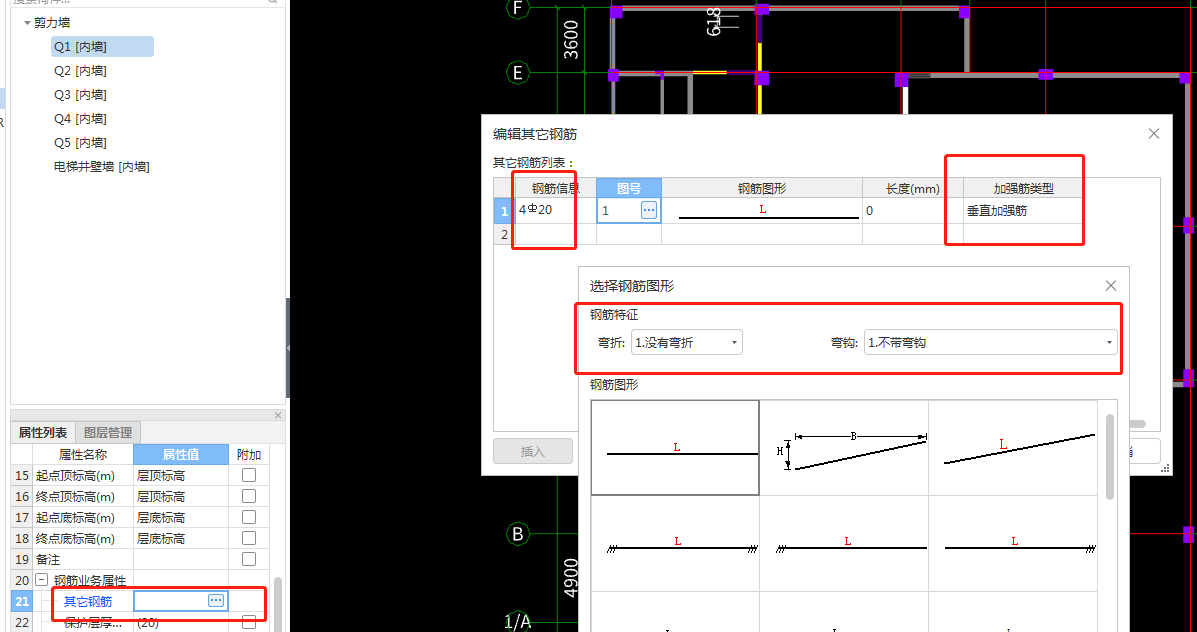
Task: Click the 钢筋信息 column header
Action: click(x=556, y=189)
